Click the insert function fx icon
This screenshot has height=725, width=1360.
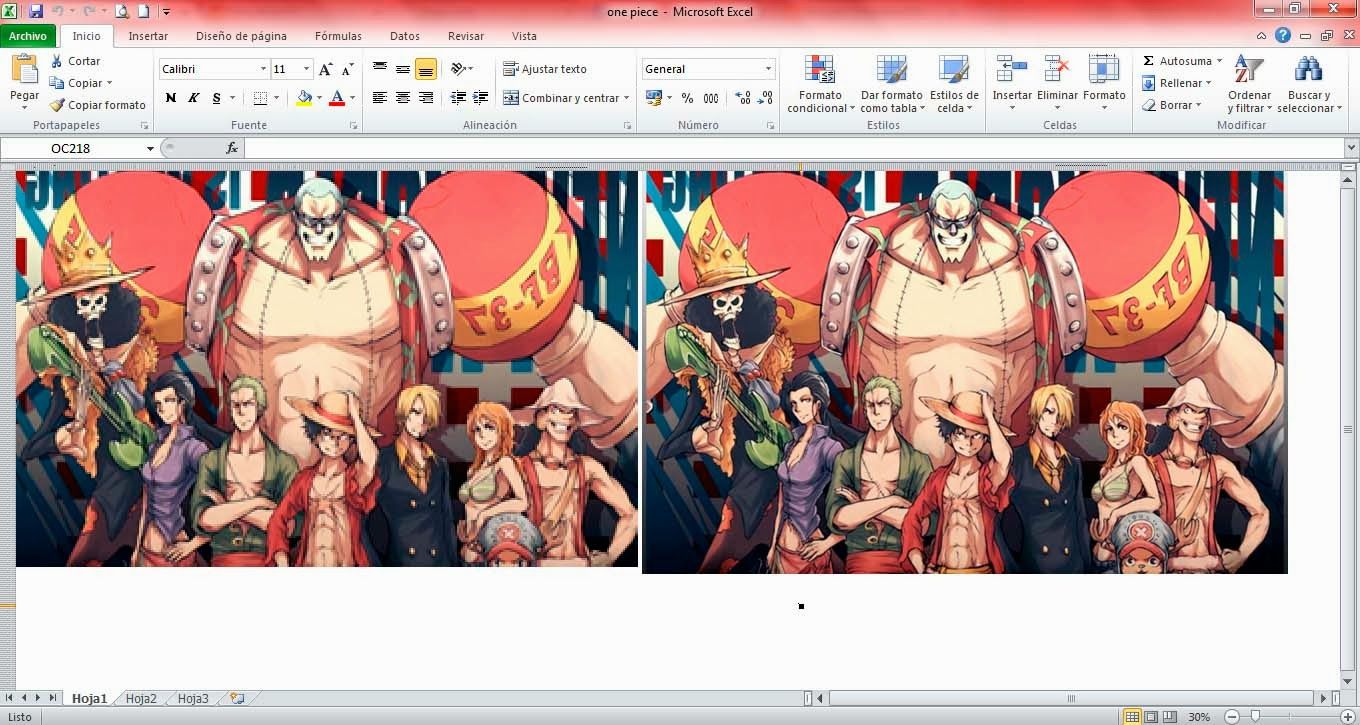coord(232,148)
